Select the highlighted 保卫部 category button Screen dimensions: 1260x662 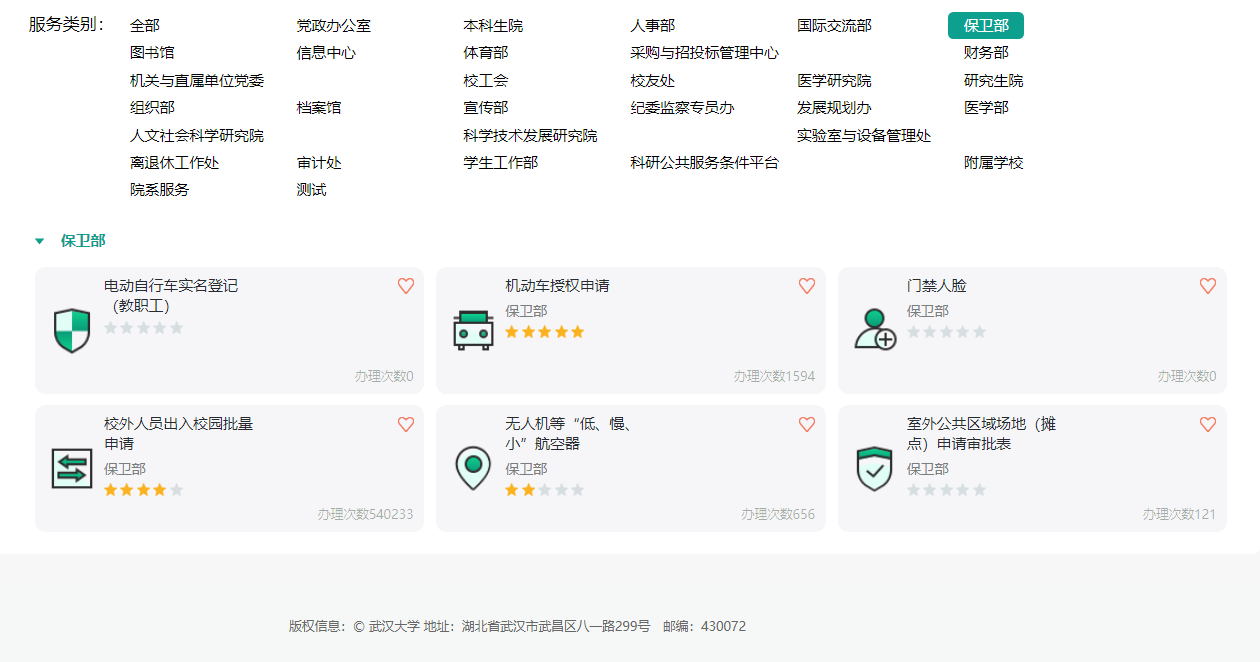tap(985, 26)
